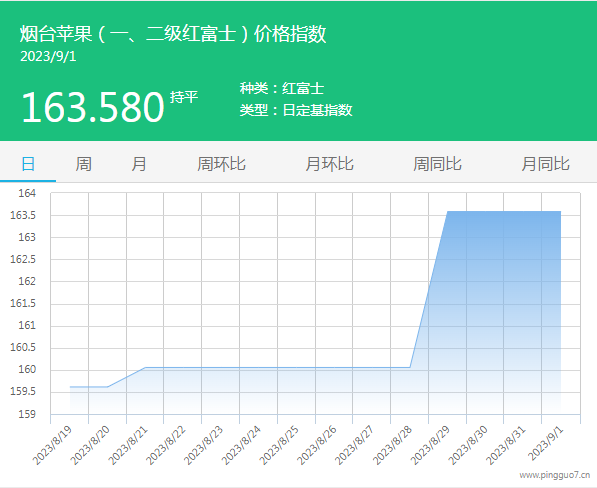Click the 159.5 y-axis label
Image resolution: width=597 pixels, height=488 pixels.
(x=23, y=392)
